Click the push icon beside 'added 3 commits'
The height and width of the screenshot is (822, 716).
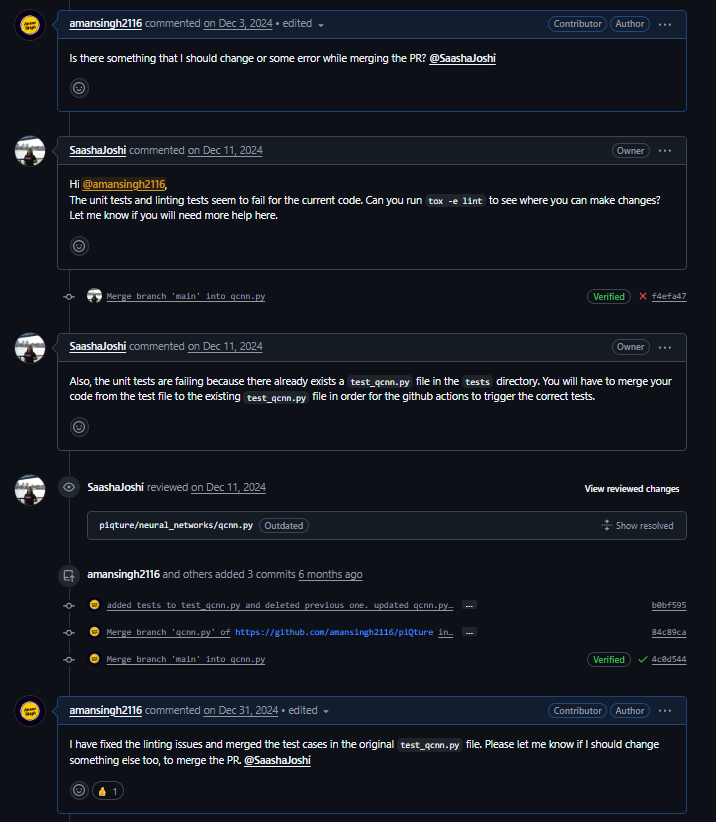point(68,575)
